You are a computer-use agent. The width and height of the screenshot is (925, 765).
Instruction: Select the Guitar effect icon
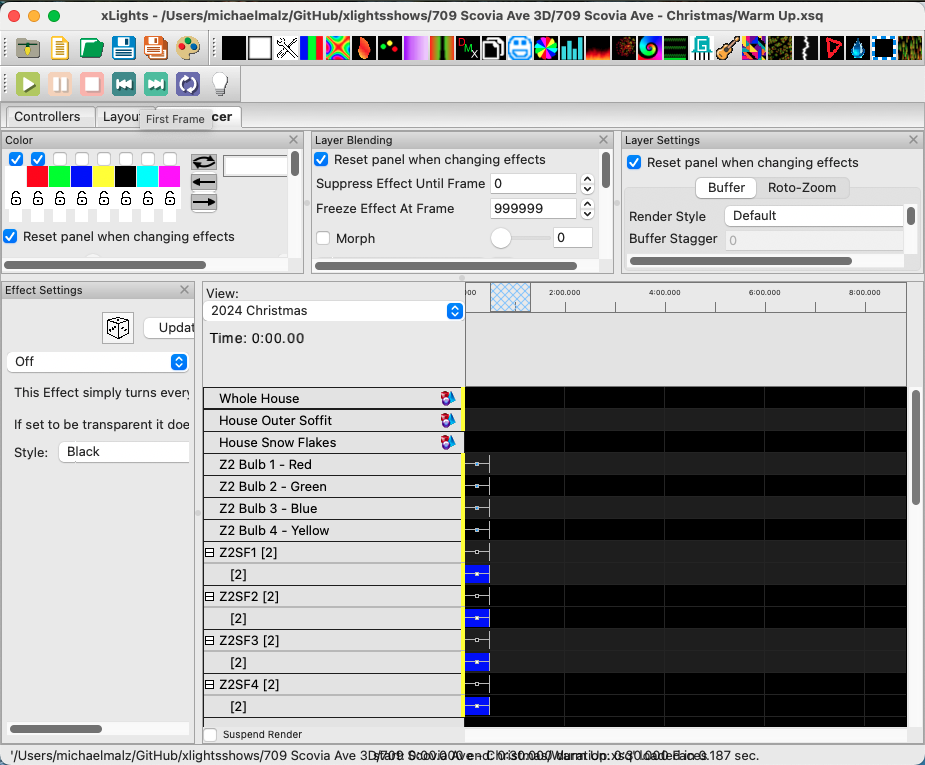coord(727,48)
